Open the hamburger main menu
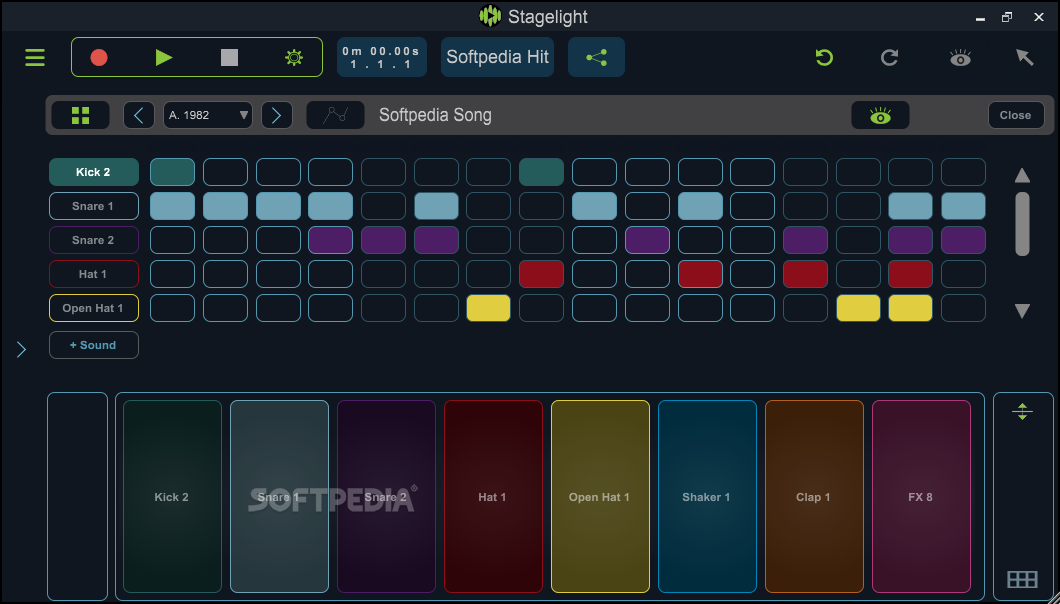Screen dimensions: 1060x604 [35, 57]
